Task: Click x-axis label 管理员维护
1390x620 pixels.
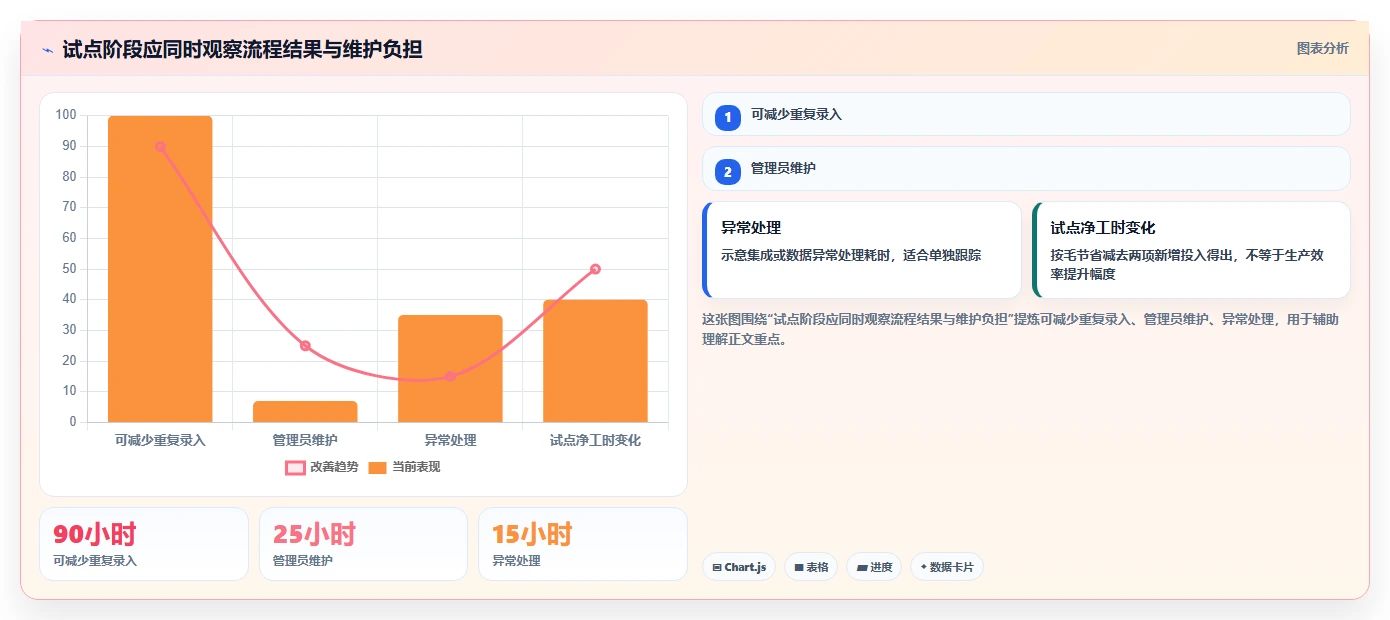Action: click(305, 440)
